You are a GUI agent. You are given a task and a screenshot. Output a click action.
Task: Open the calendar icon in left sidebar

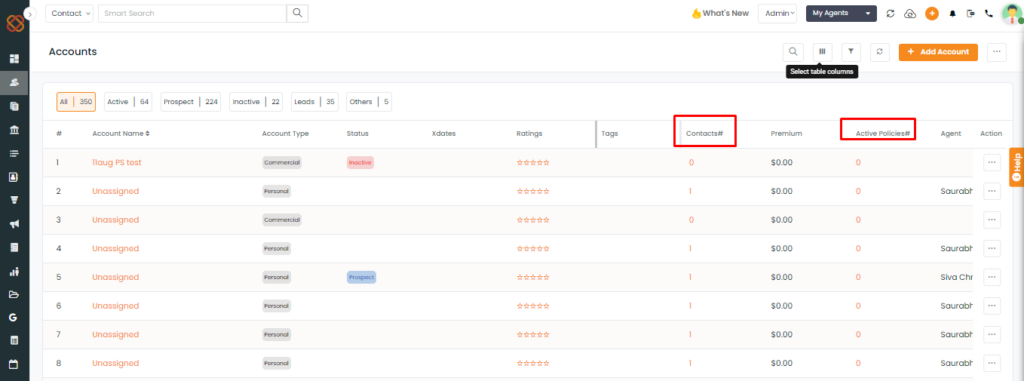[x=14, y=364]
